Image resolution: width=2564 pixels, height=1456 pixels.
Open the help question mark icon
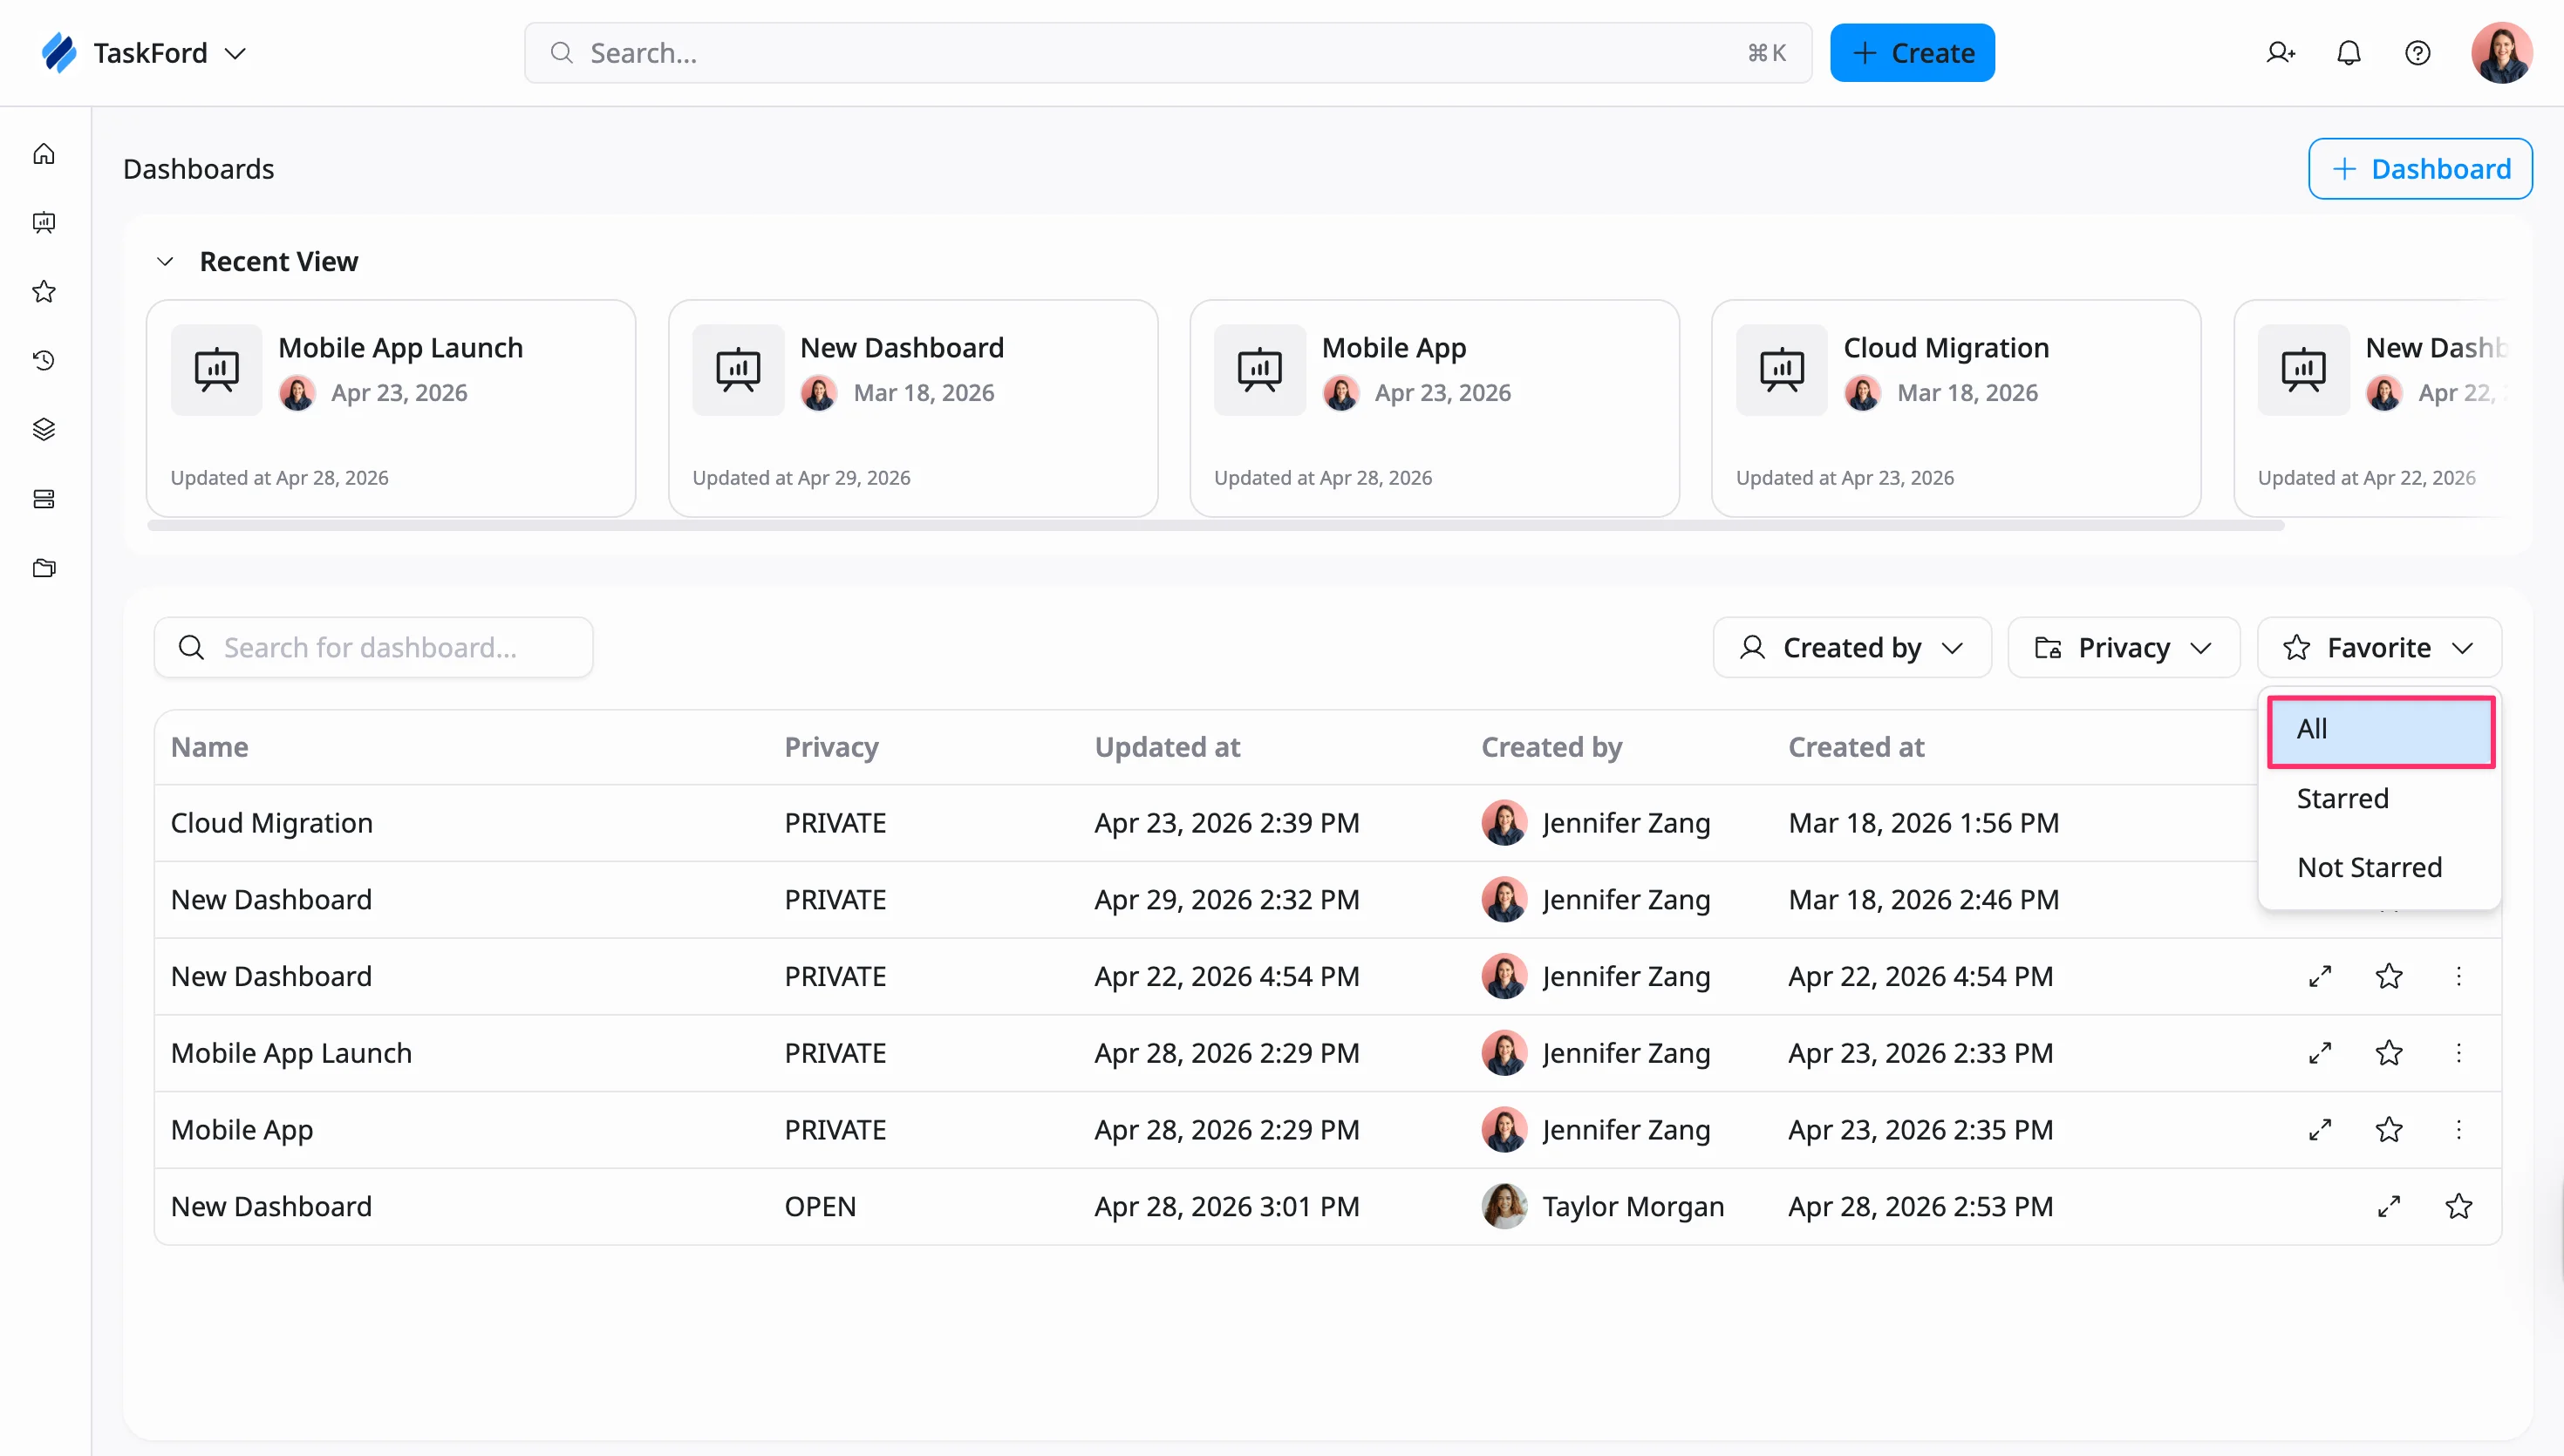(2418, 53)
